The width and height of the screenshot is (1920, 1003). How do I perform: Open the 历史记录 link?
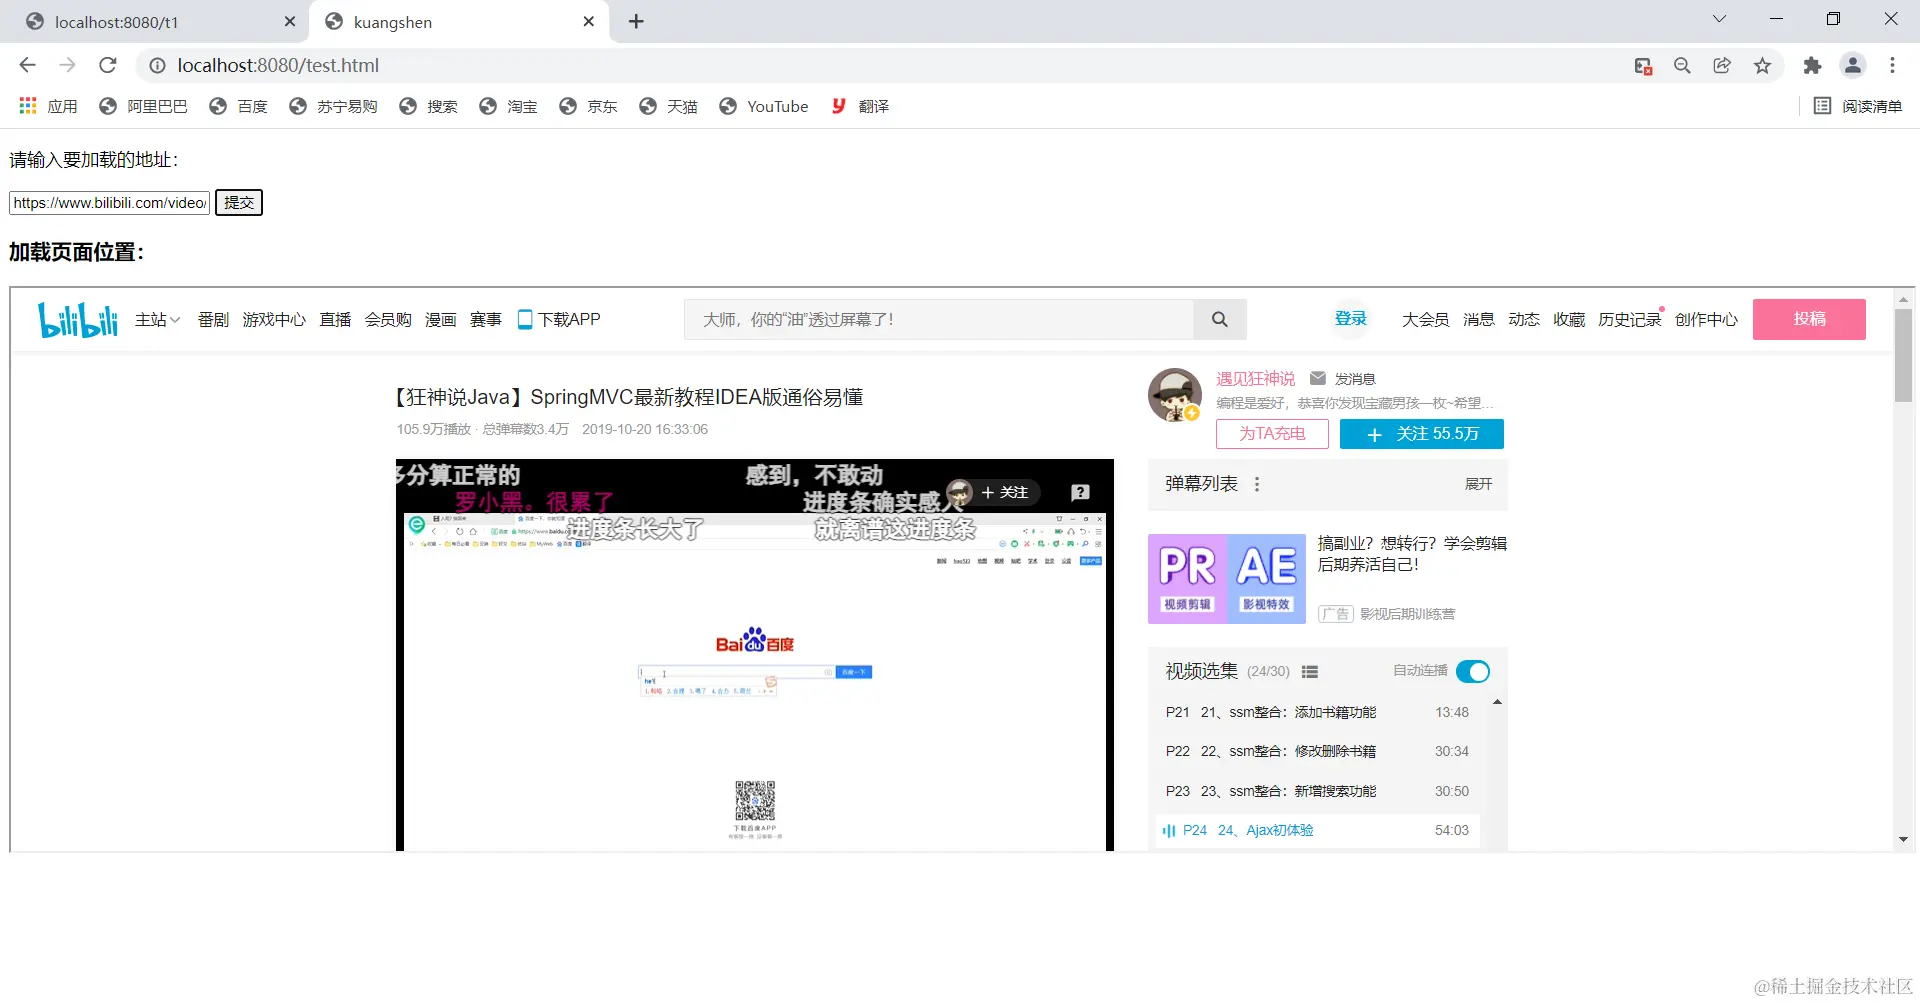pos(1630,319)
